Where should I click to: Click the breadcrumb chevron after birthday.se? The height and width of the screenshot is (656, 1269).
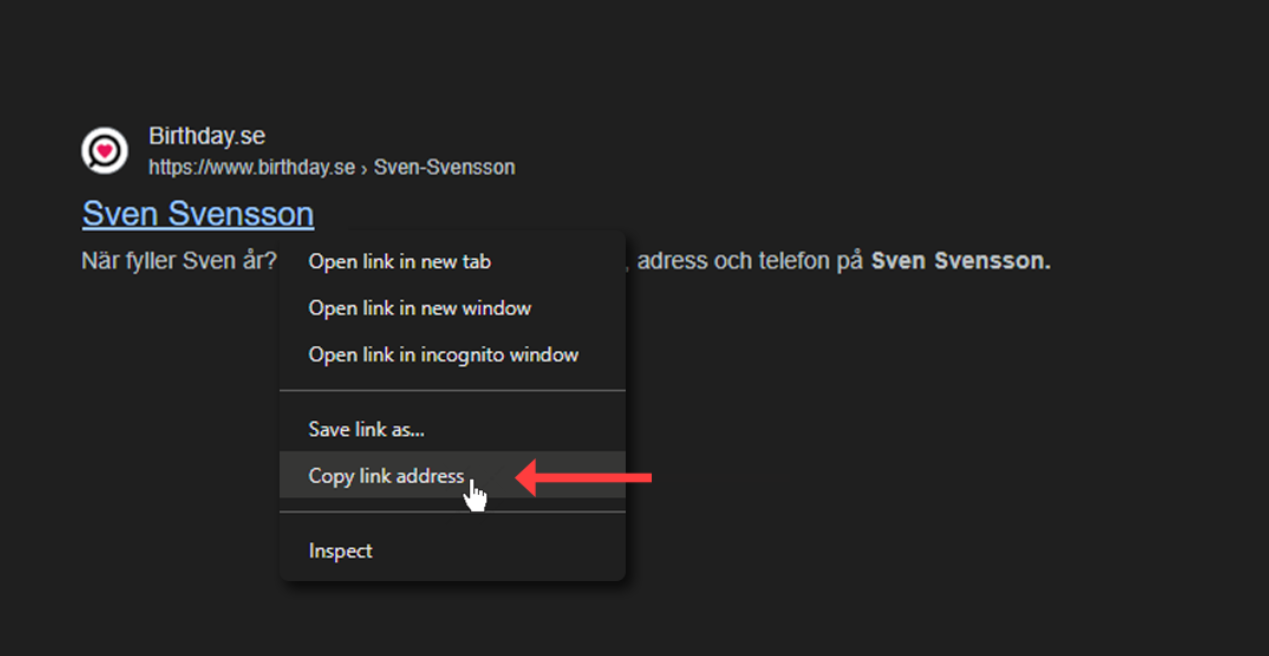(364, 168)
